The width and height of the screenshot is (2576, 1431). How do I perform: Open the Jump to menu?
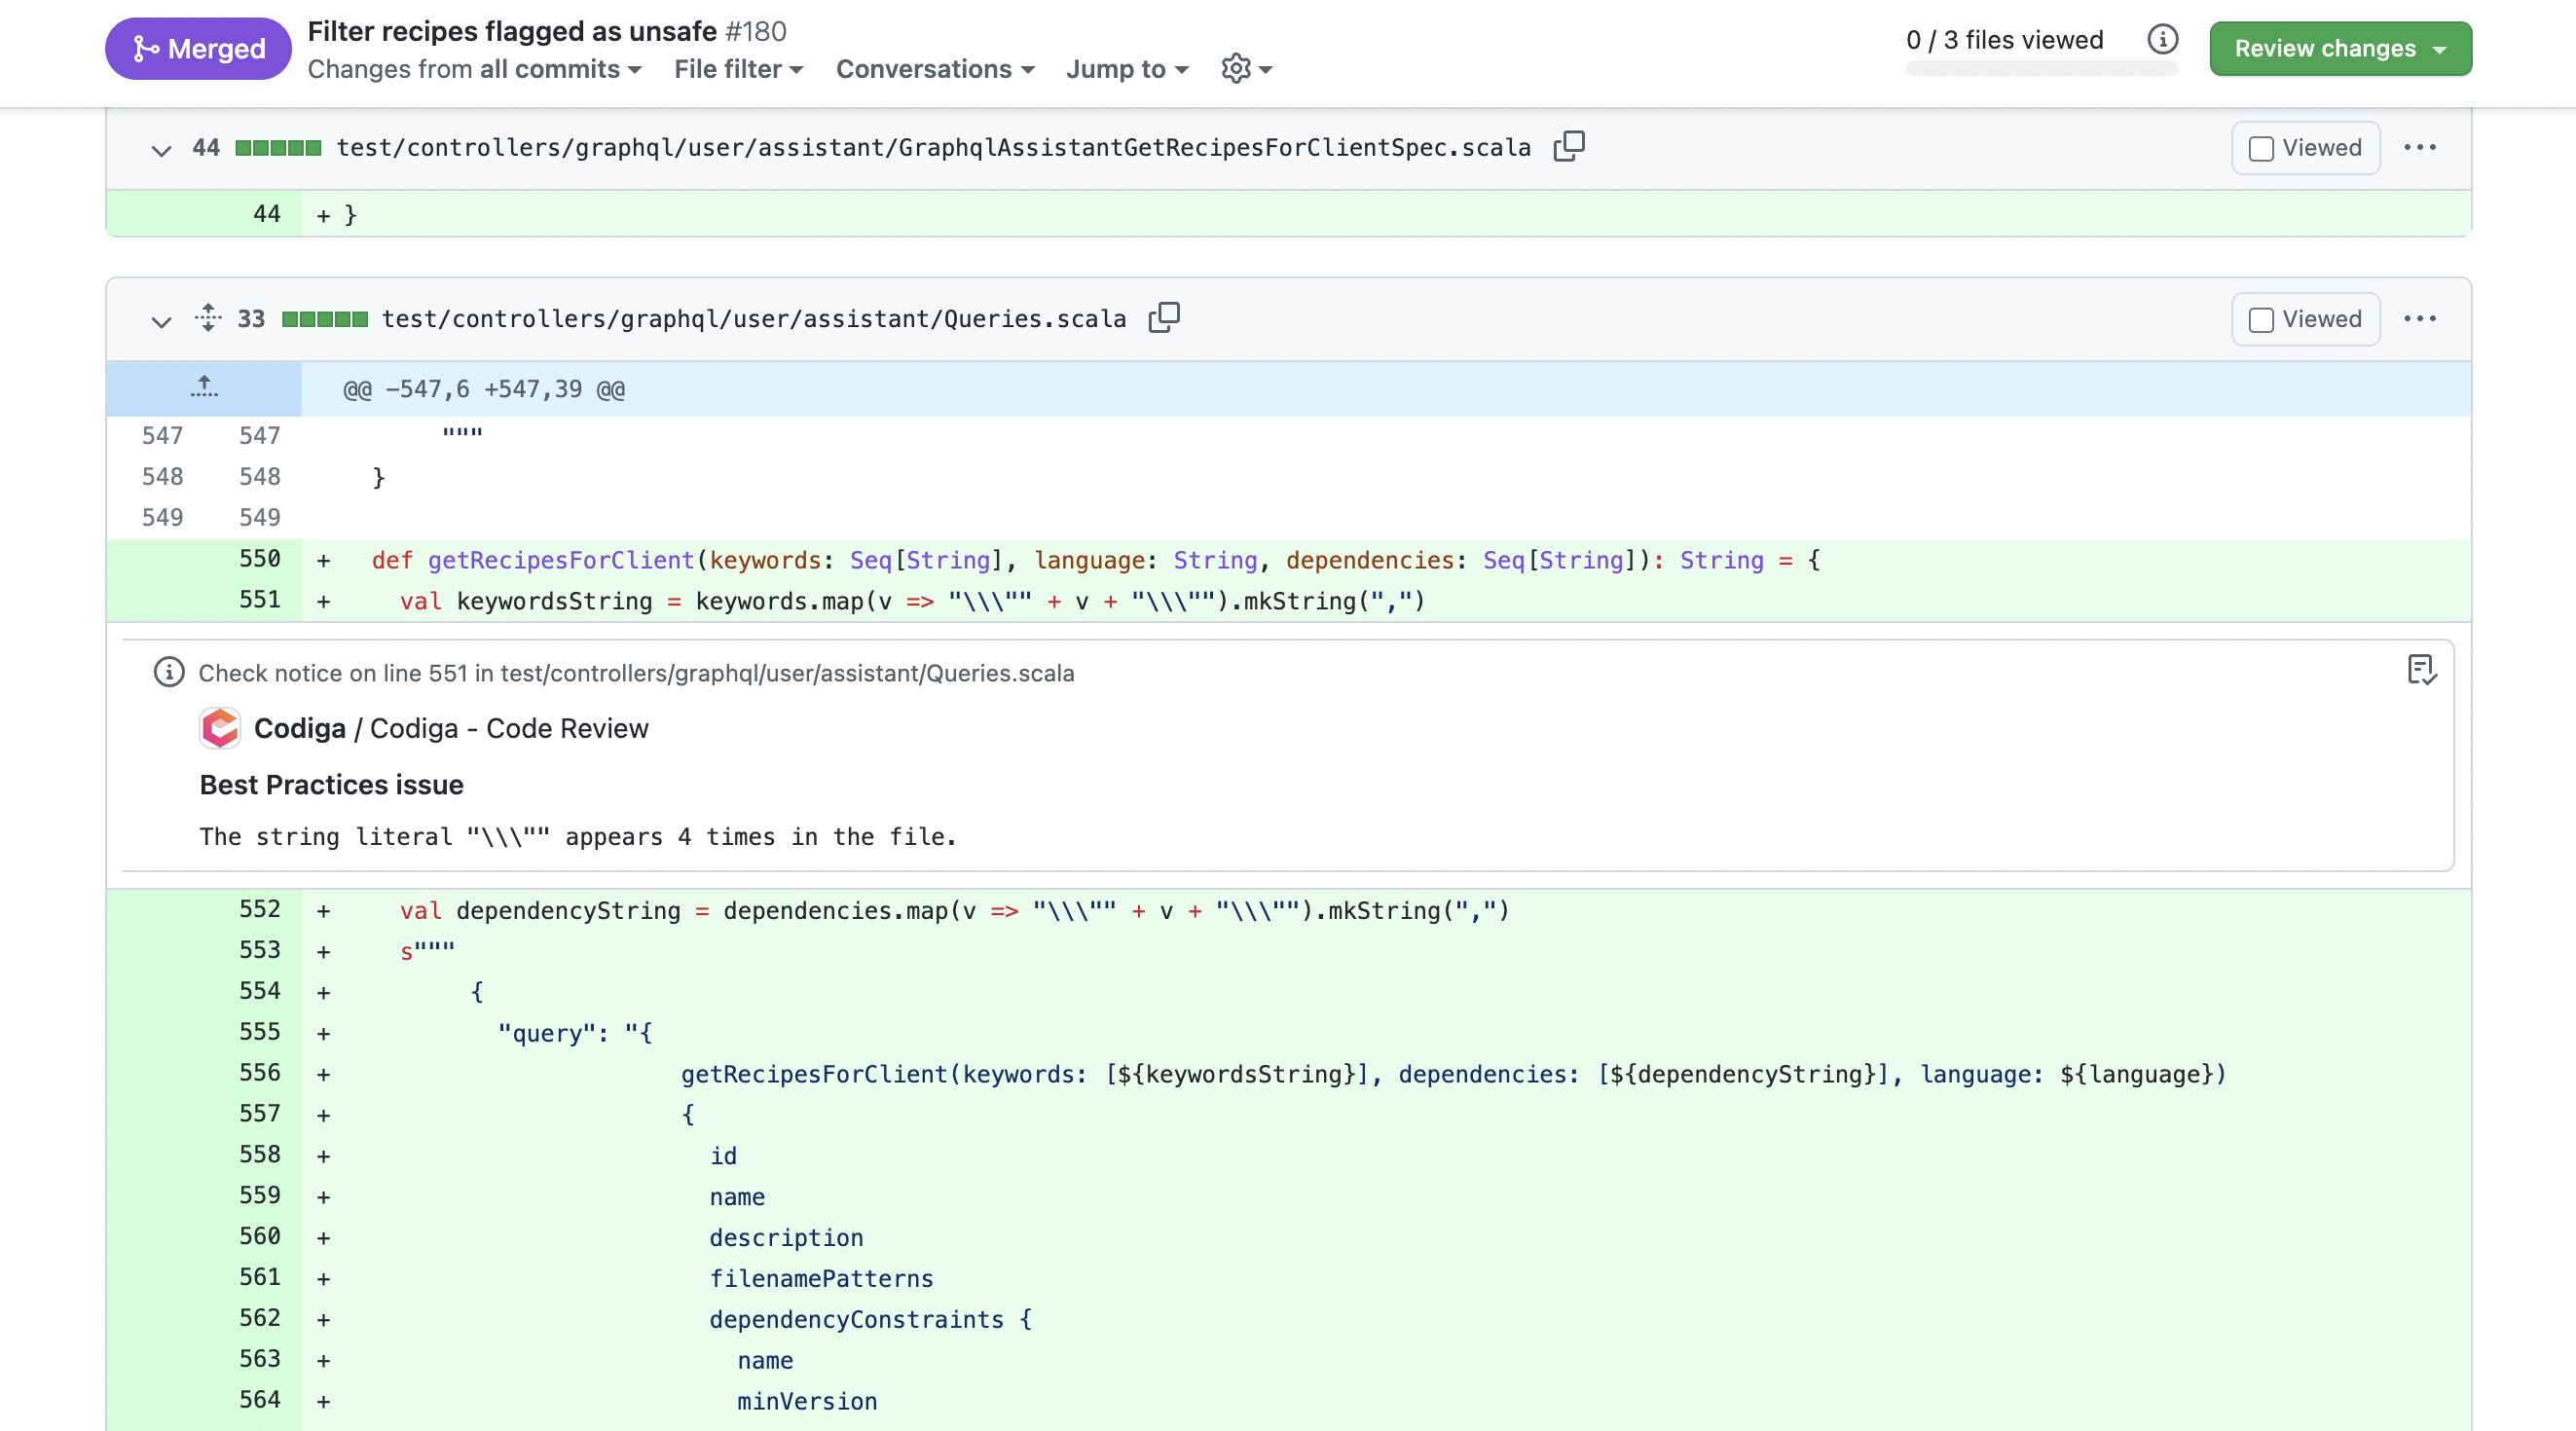coord(1126,69)
